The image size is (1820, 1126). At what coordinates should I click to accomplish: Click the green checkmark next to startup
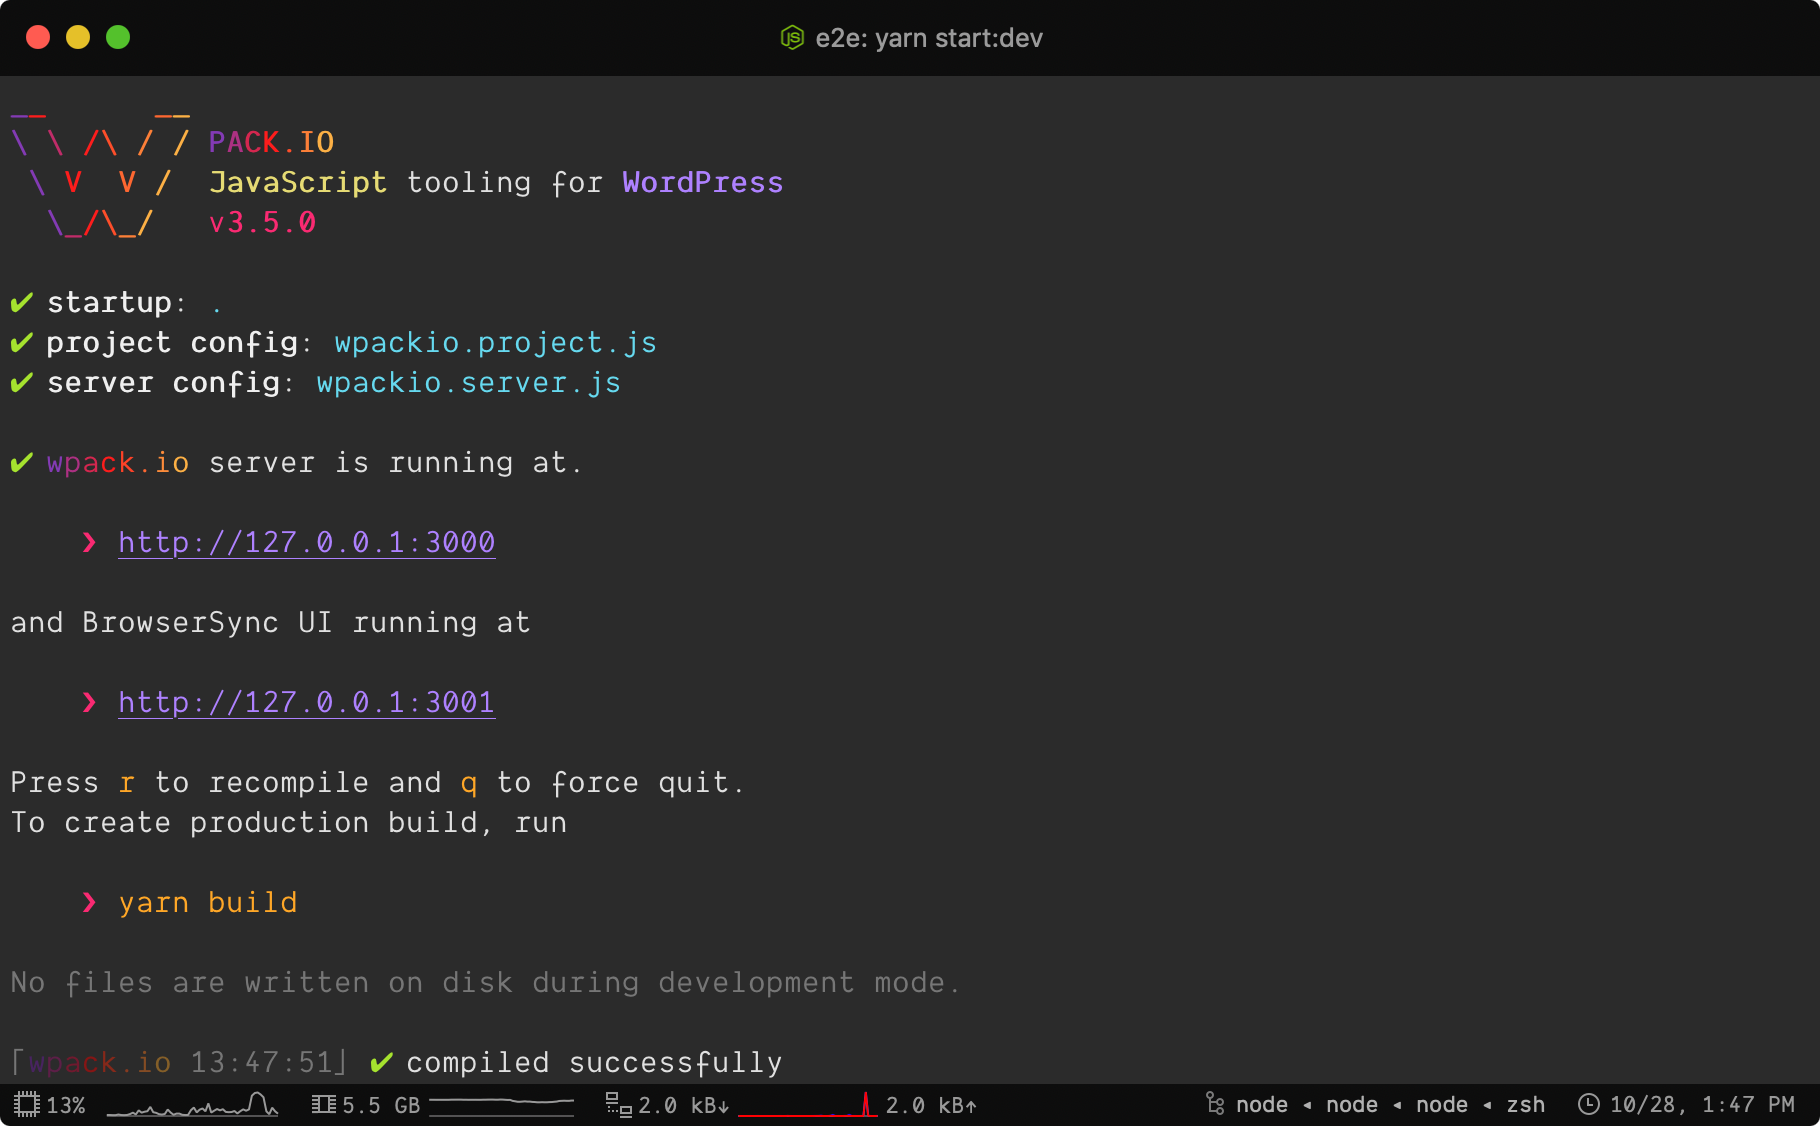(x=21, y=303)
